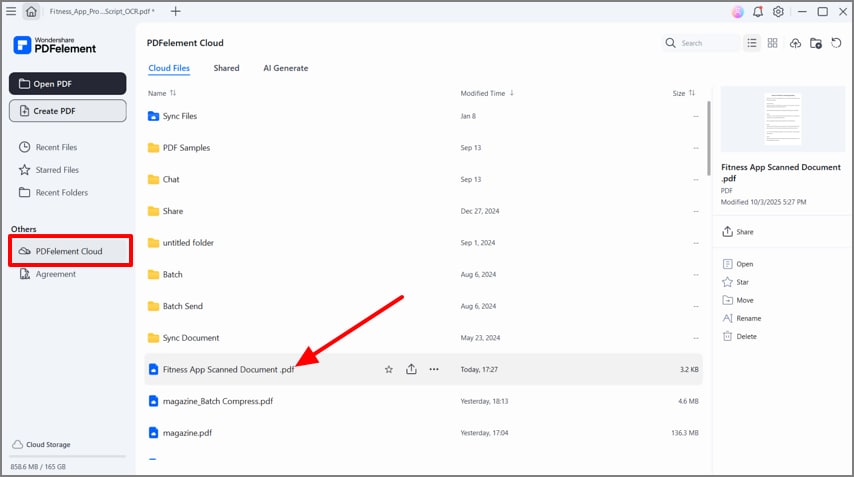Go to the Home icon tab
The height and width of the screenshot is (477, 854).
[31, 11]
